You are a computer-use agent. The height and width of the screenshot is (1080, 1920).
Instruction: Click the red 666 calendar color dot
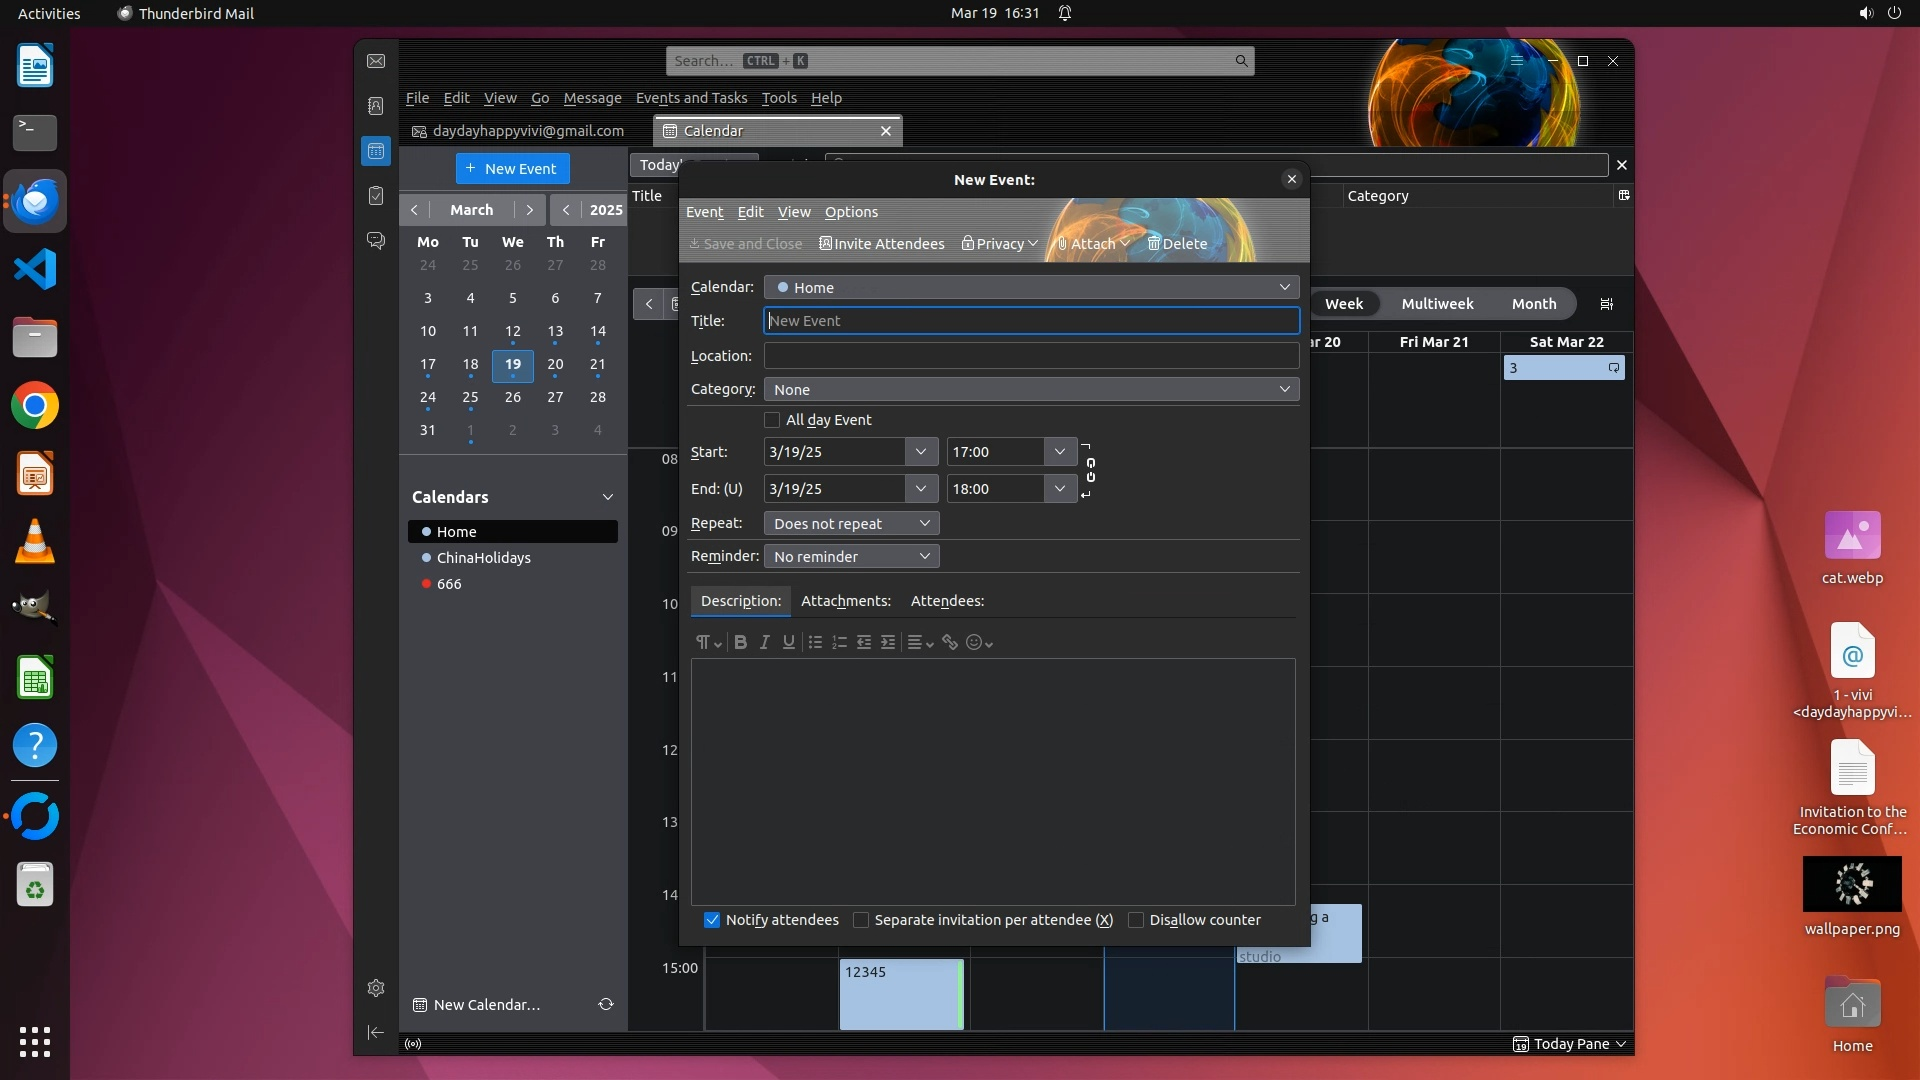[426, 584]
